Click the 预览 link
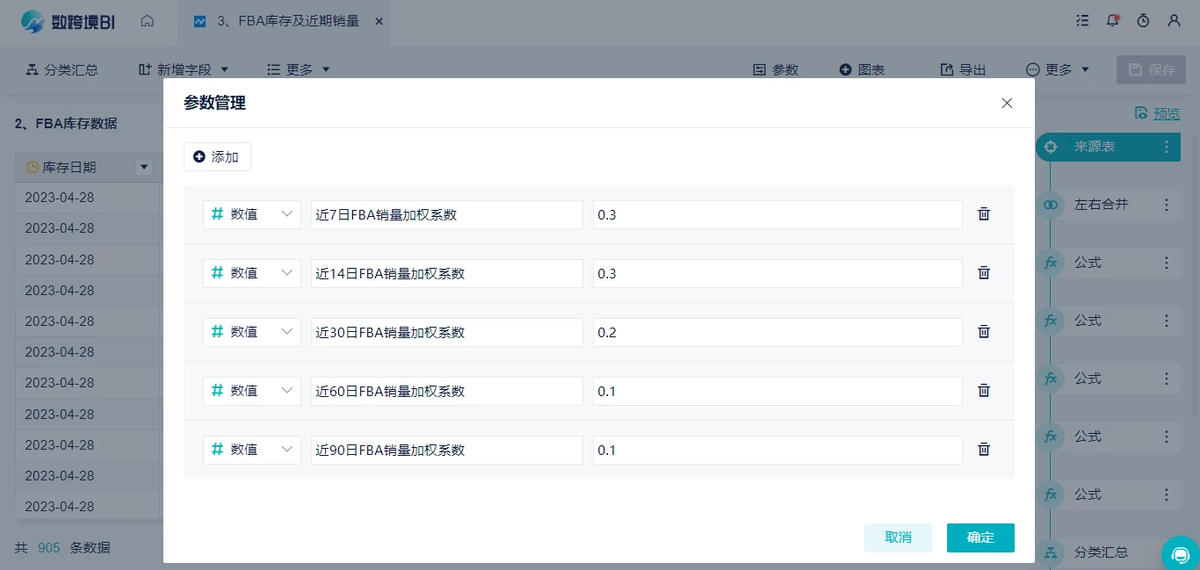Screen dimensions: 1200x570 click(x=1158, y=113)
